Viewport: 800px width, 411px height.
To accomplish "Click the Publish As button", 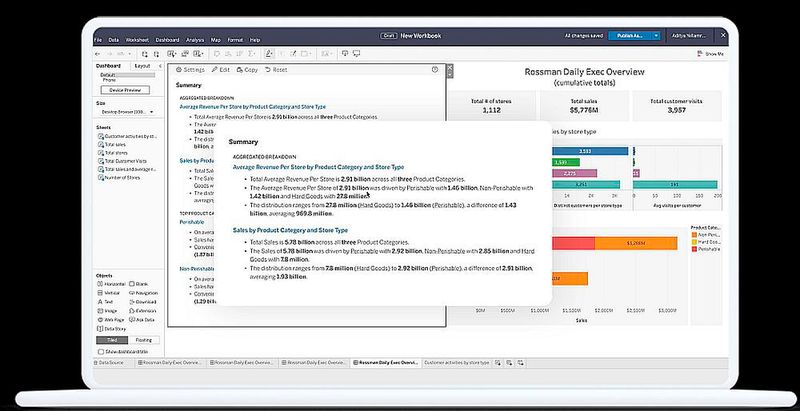I will 630,36.
